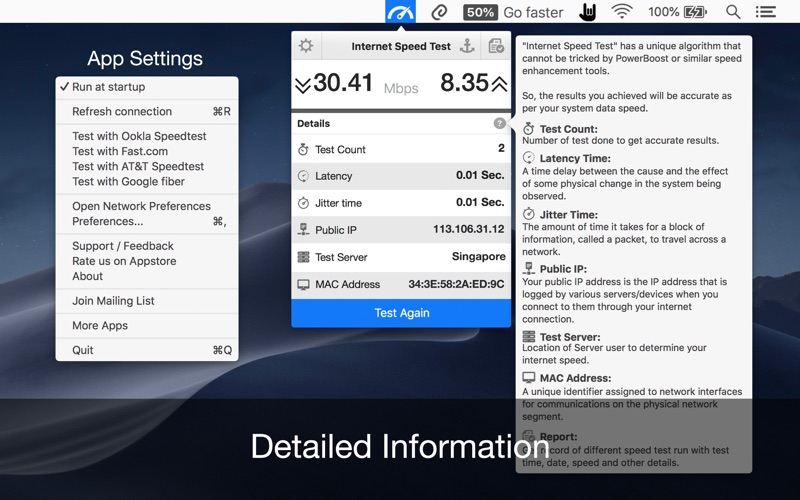Viewport: 800px width, 500px height.
Task: Open the About menu entry
Action: [147, 276]
